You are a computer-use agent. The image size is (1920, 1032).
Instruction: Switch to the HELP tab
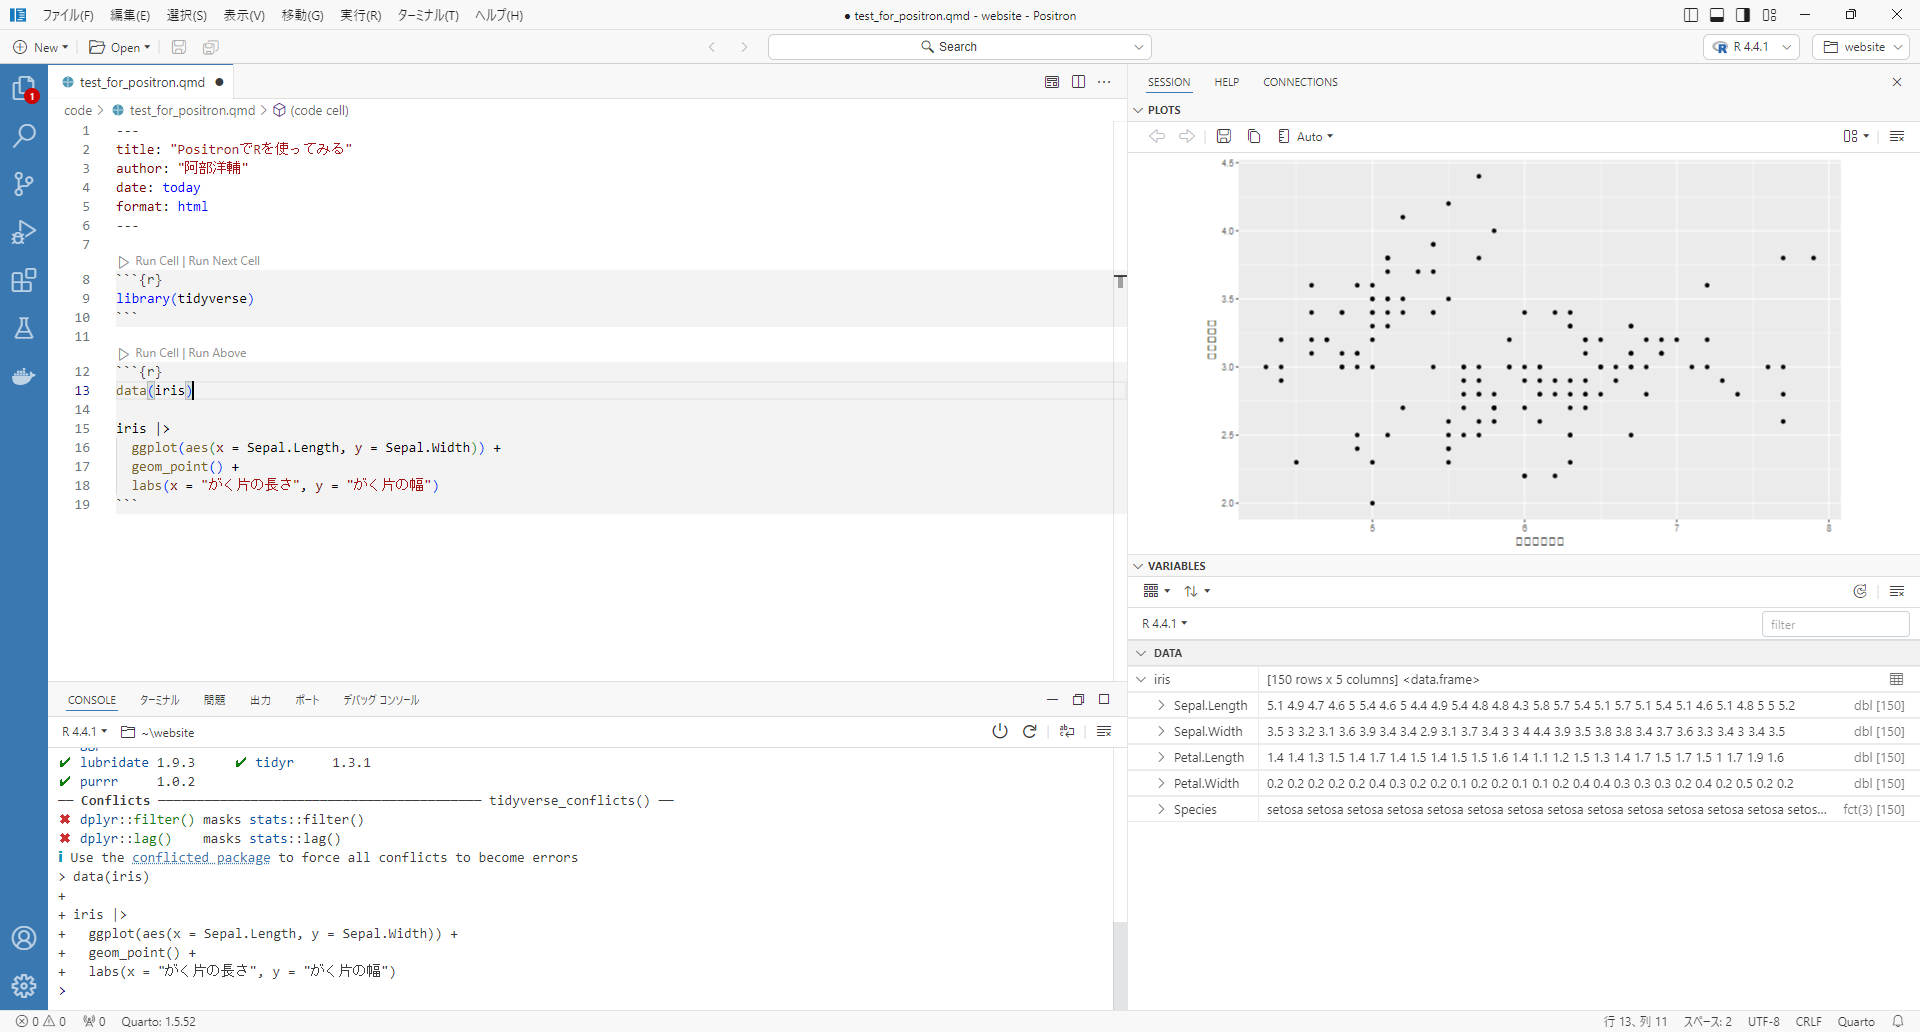(x=1226, y=82)
